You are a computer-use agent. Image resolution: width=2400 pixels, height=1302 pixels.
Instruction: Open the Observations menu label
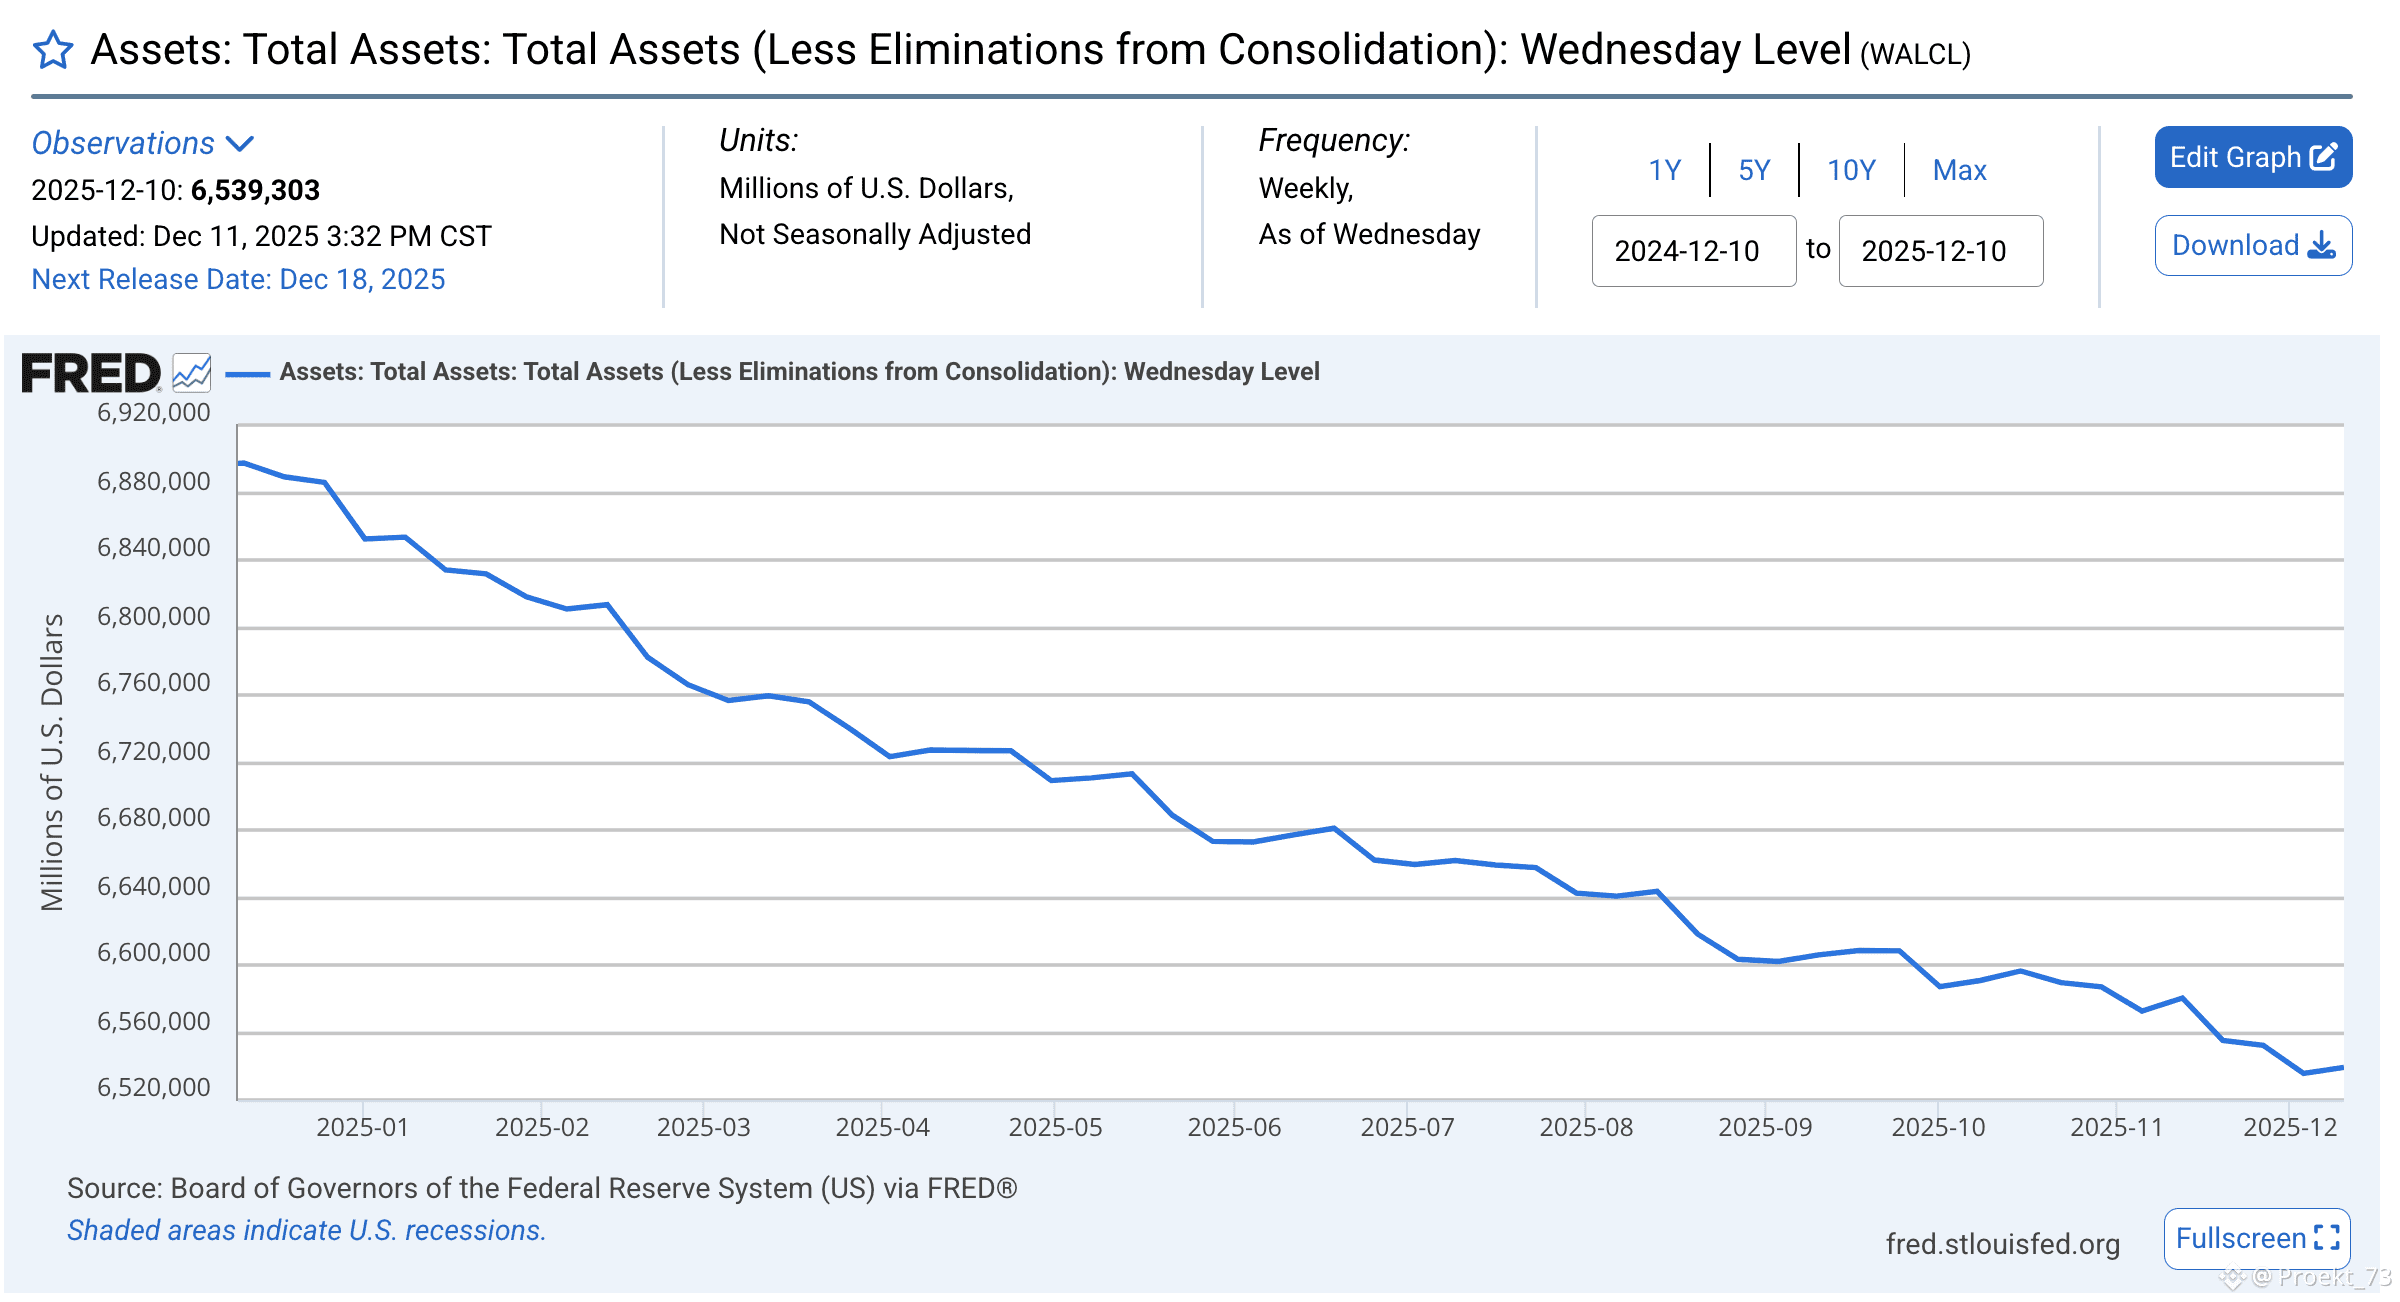[x=123, y=143]
